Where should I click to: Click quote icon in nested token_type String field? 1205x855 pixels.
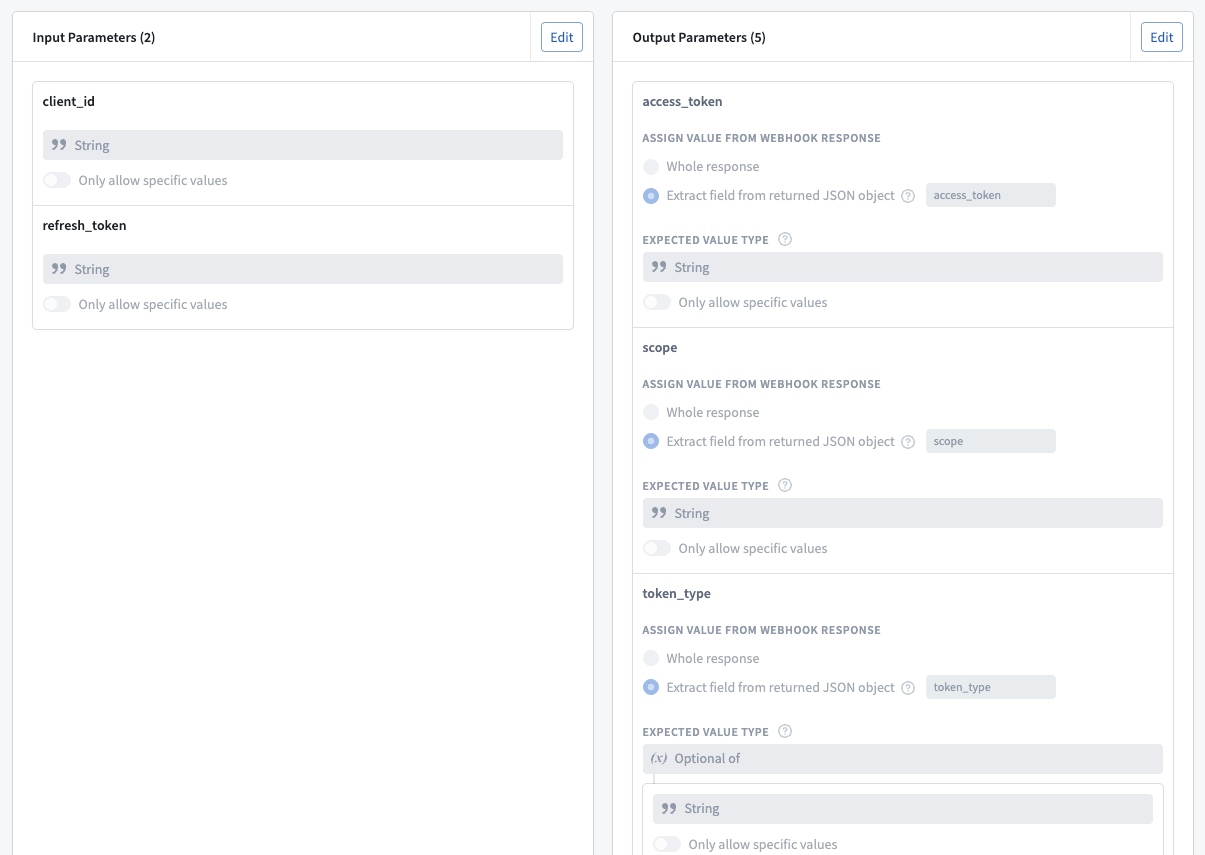pyautogui.click(x=669, y=809)
